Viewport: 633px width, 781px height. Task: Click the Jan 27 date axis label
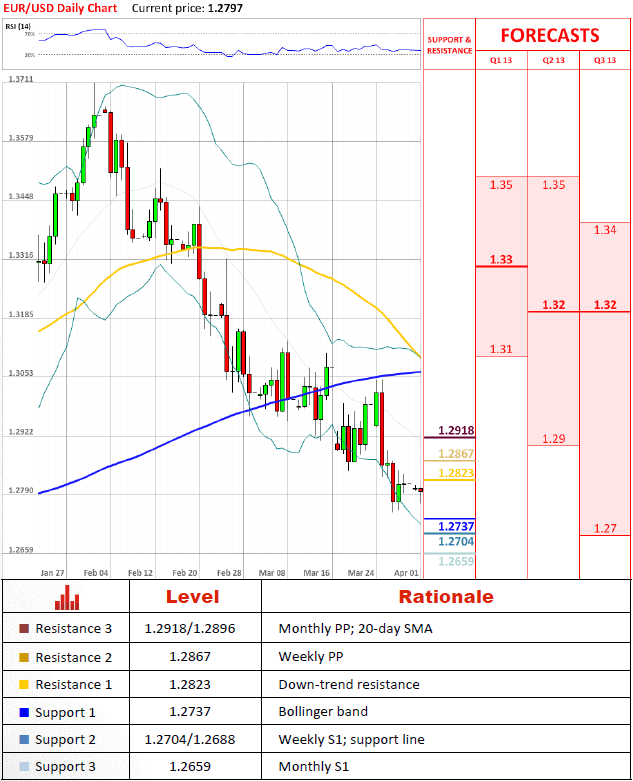point(52,573)
